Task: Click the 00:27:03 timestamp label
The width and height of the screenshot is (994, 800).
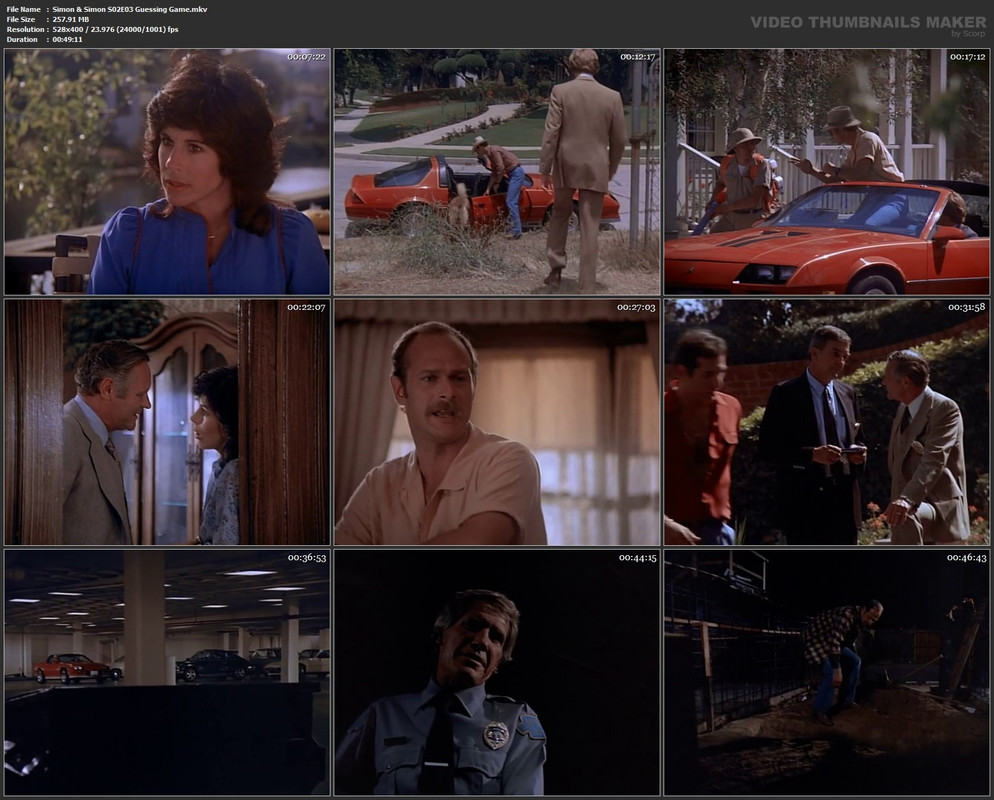Action: pyautogui.click(x=636, y=307)
